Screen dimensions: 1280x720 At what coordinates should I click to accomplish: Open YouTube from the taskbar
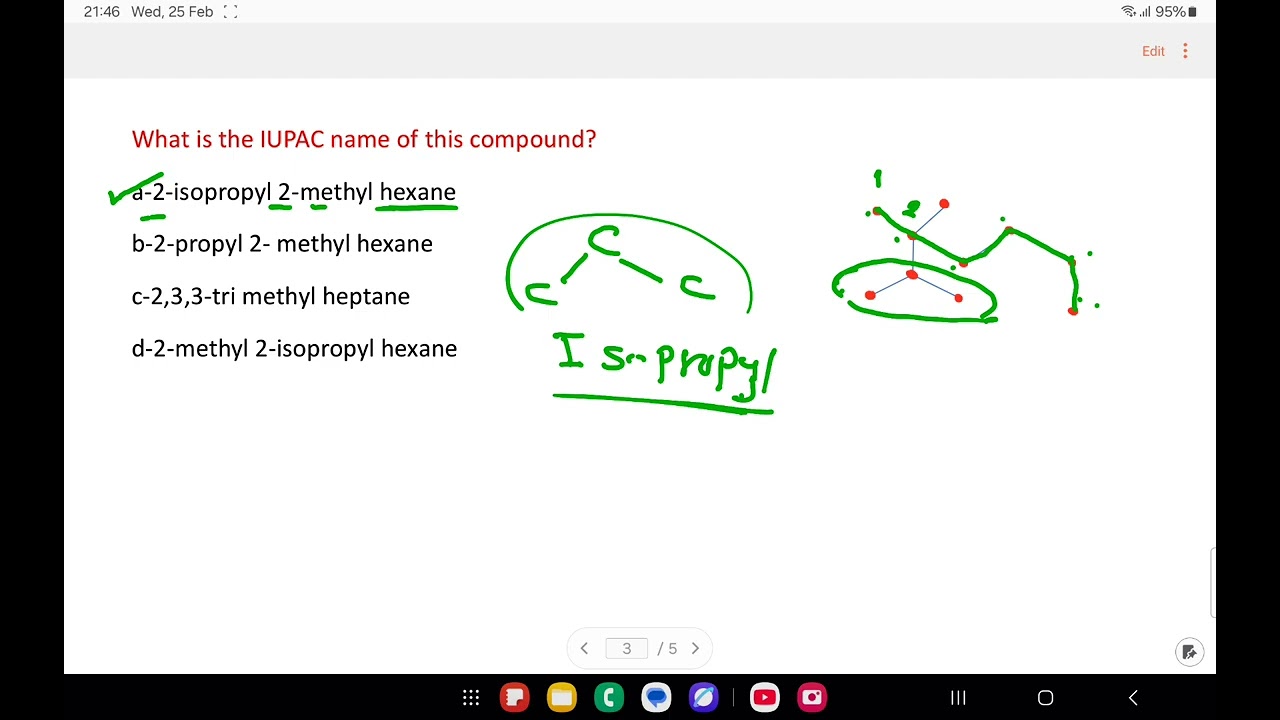765,698
